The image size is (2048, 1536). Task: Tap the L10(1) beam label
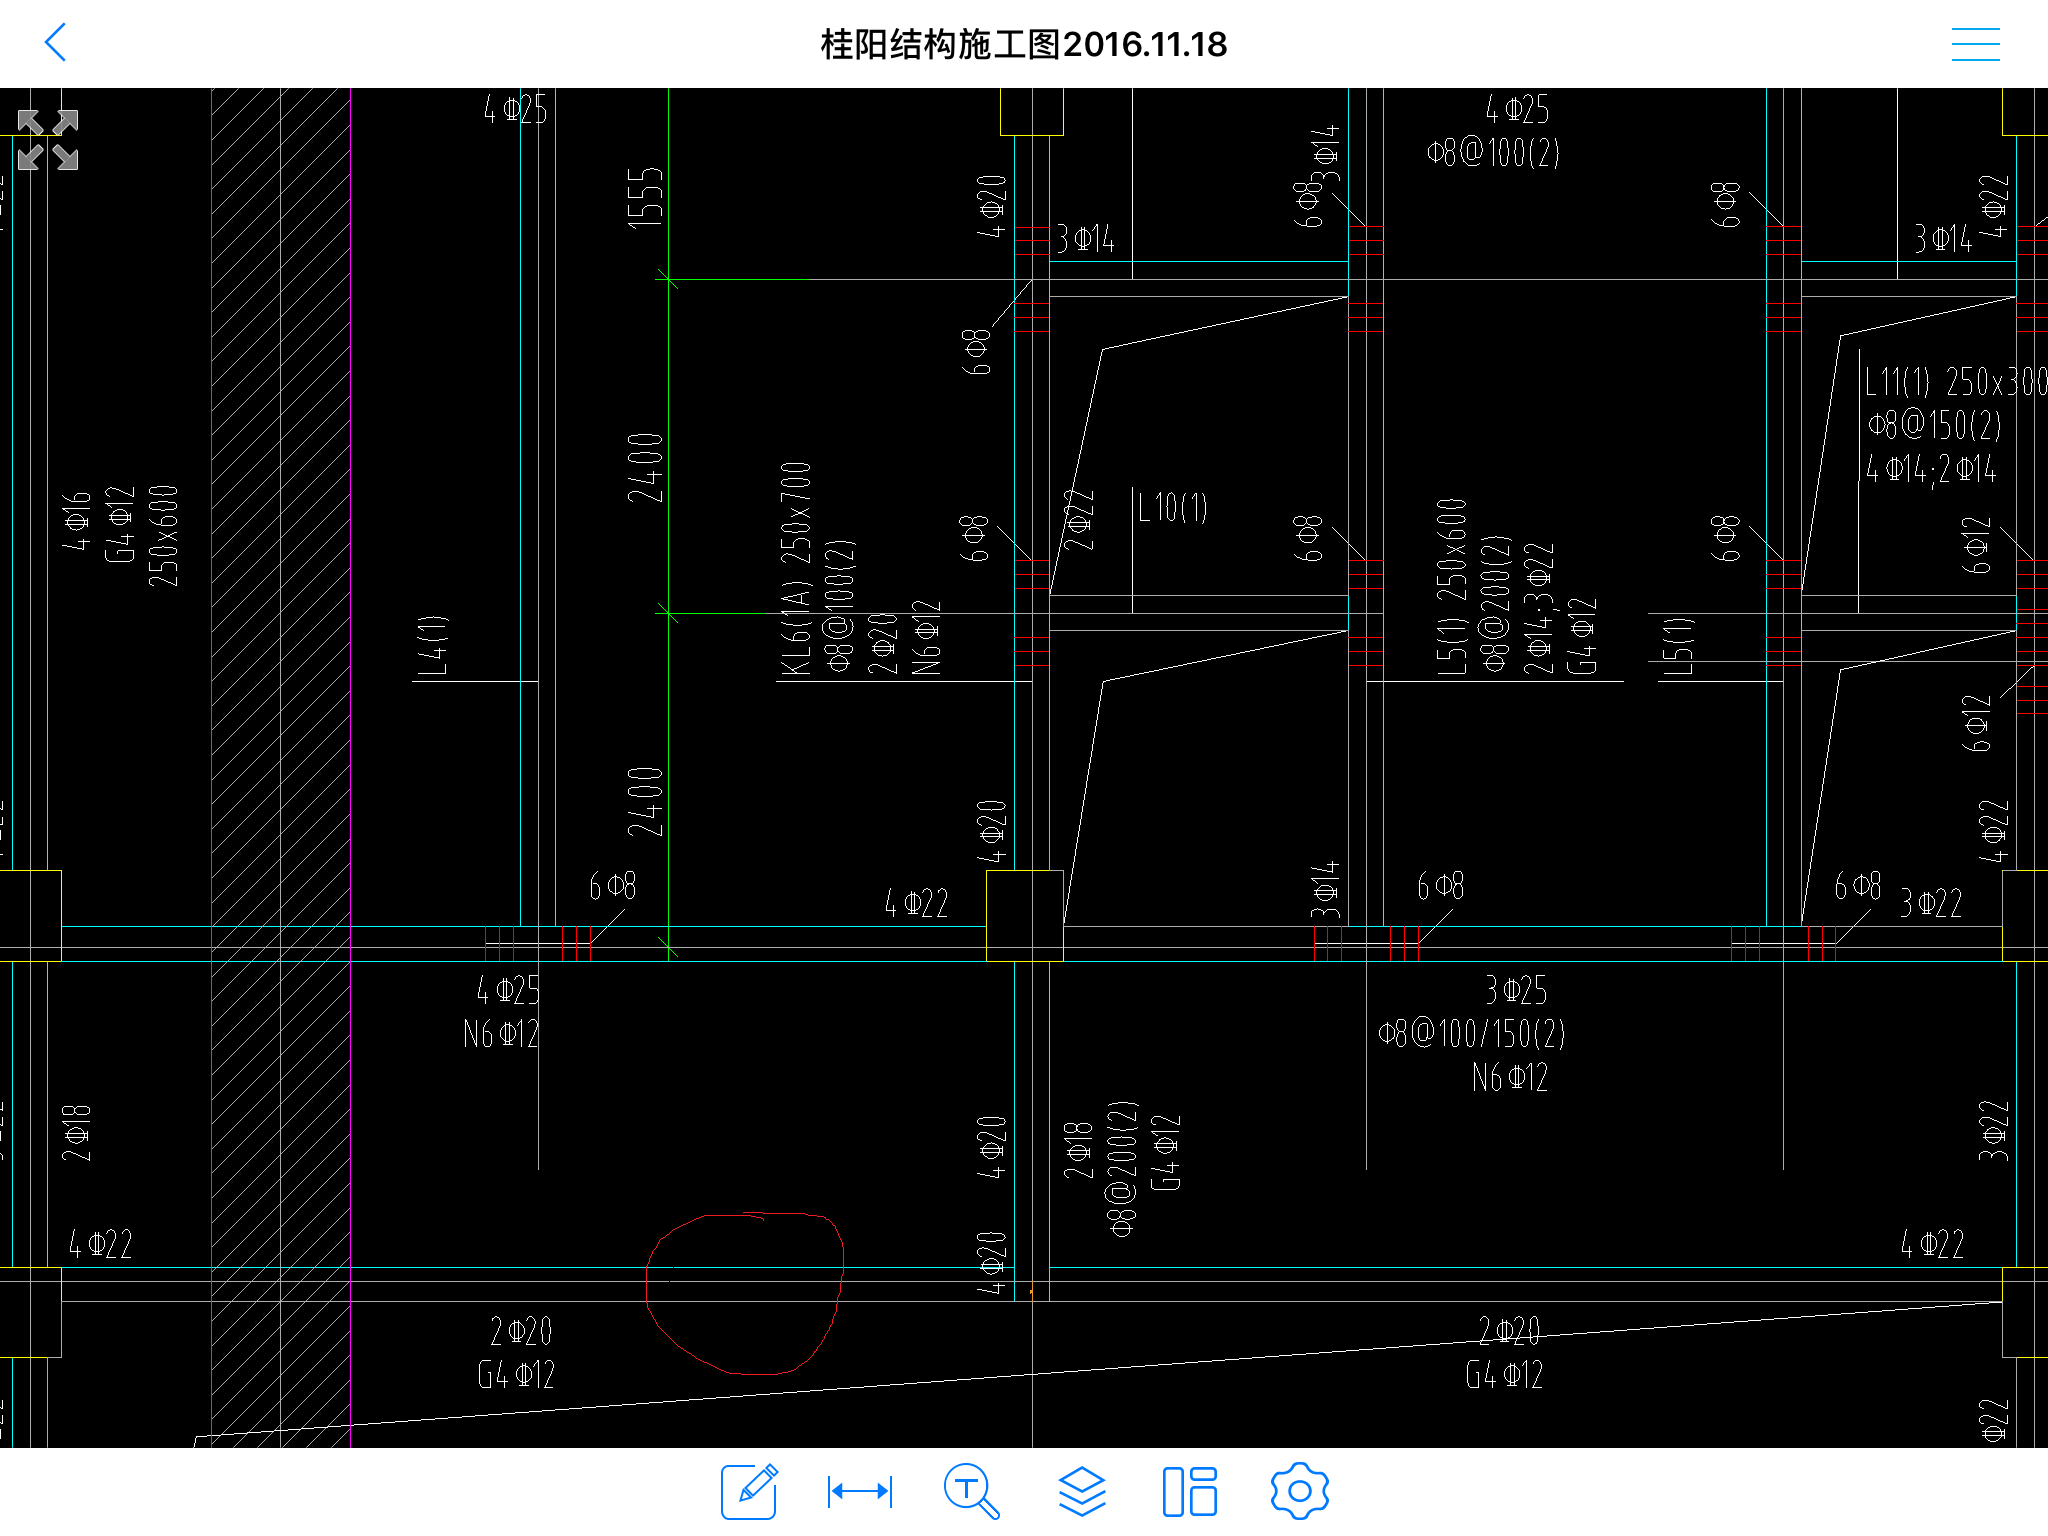point(1173,507)
